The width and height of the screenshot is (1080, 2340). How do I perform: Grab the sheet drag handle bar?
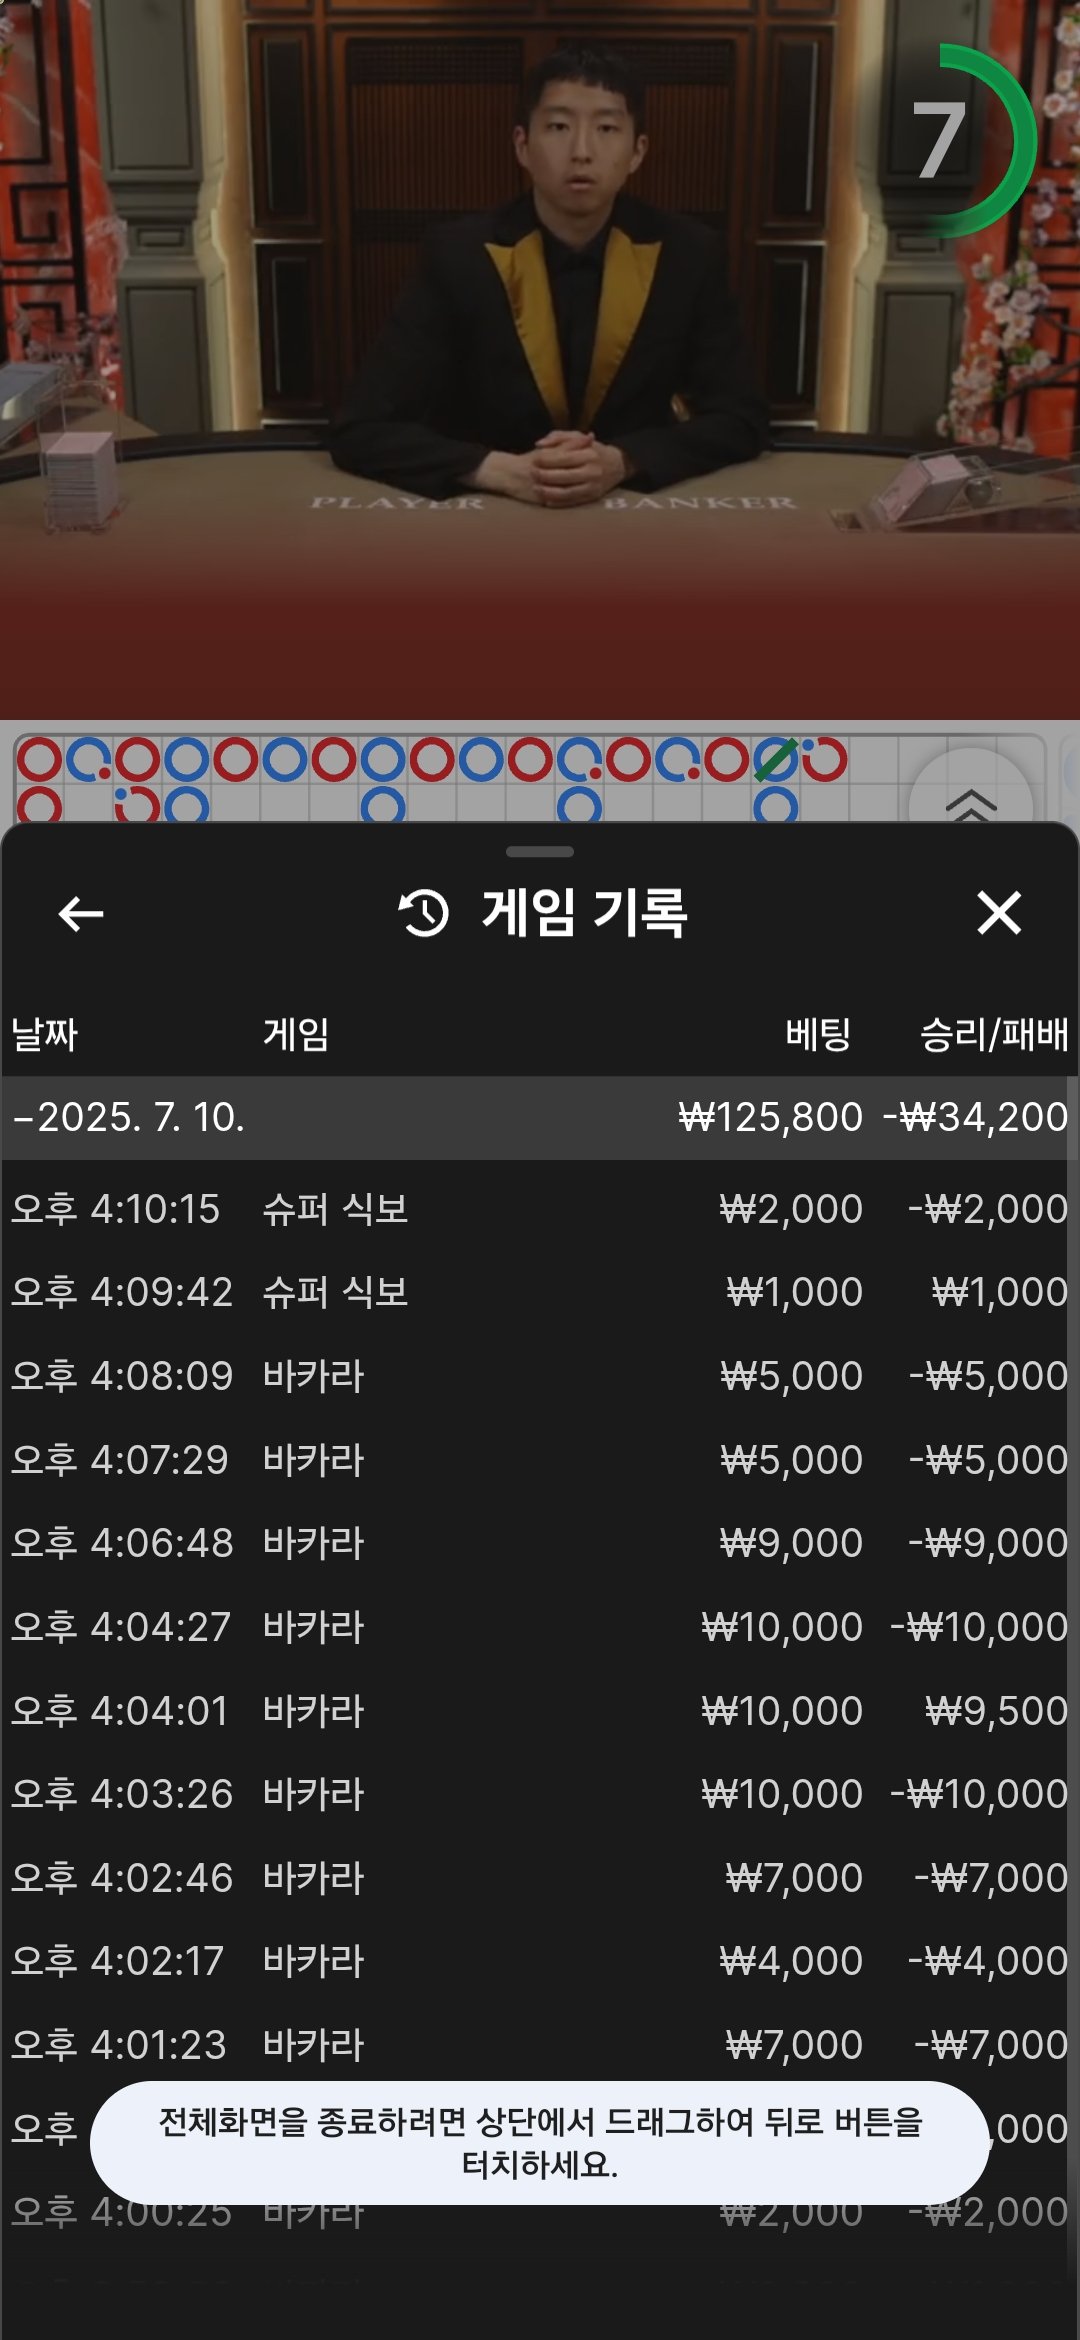(x=540, y=852)
